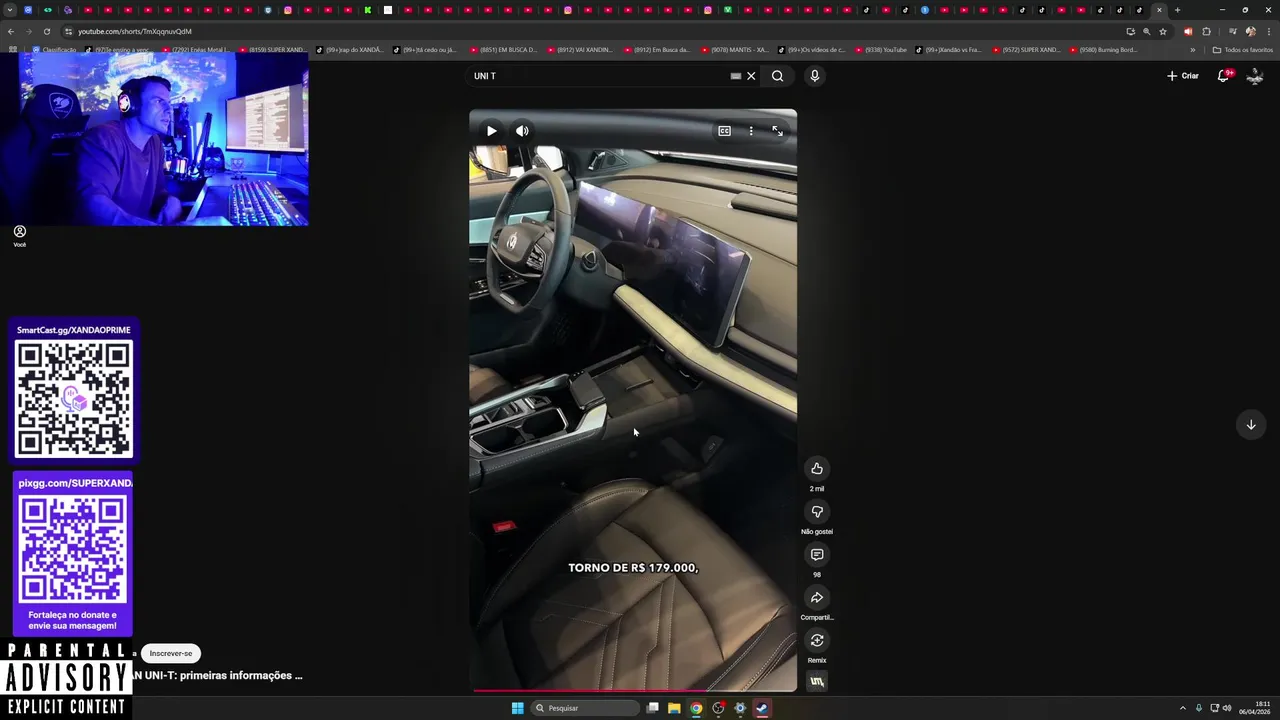Click the SmartCast.gg/XANDAOPRIME label
Viewport: 1280px width, 720px height.
tap(73, 330)
